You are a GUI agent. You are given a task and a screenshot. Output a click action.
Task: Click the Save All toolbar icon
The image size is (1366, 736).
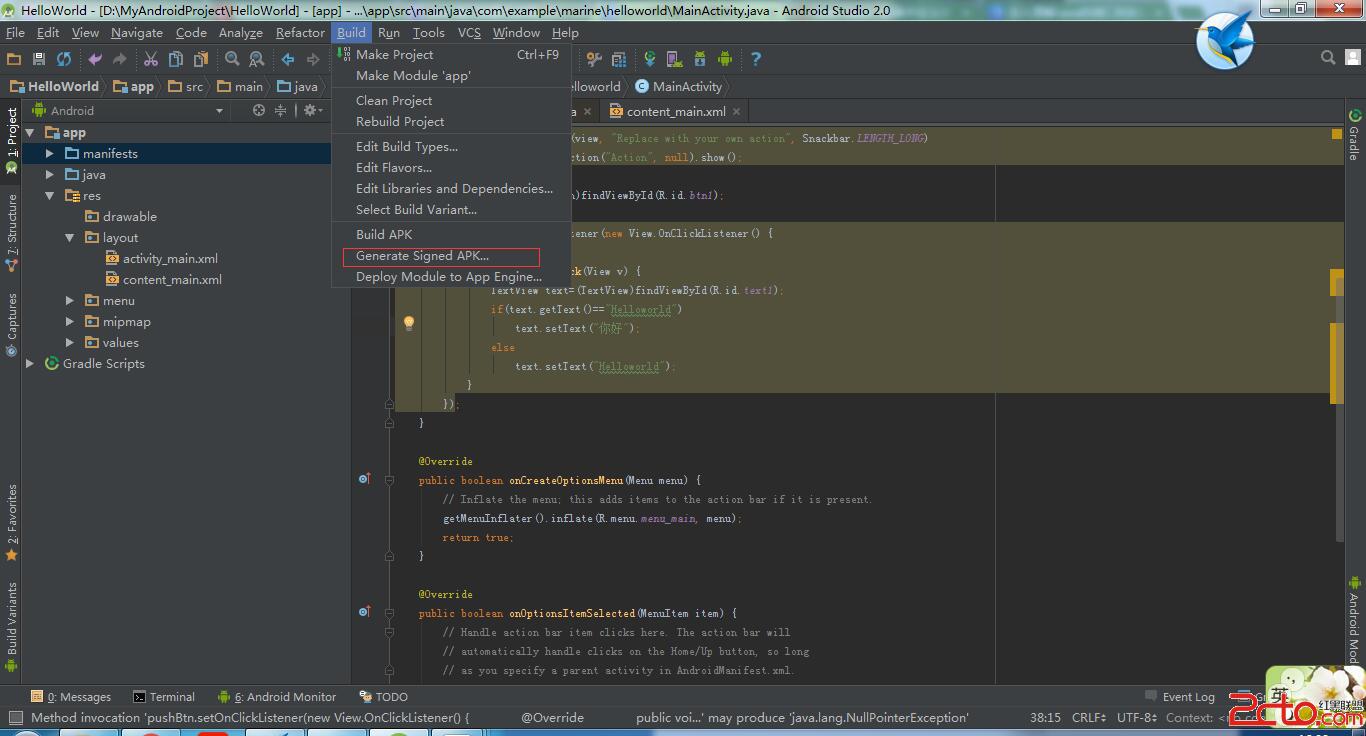(39, 59)
